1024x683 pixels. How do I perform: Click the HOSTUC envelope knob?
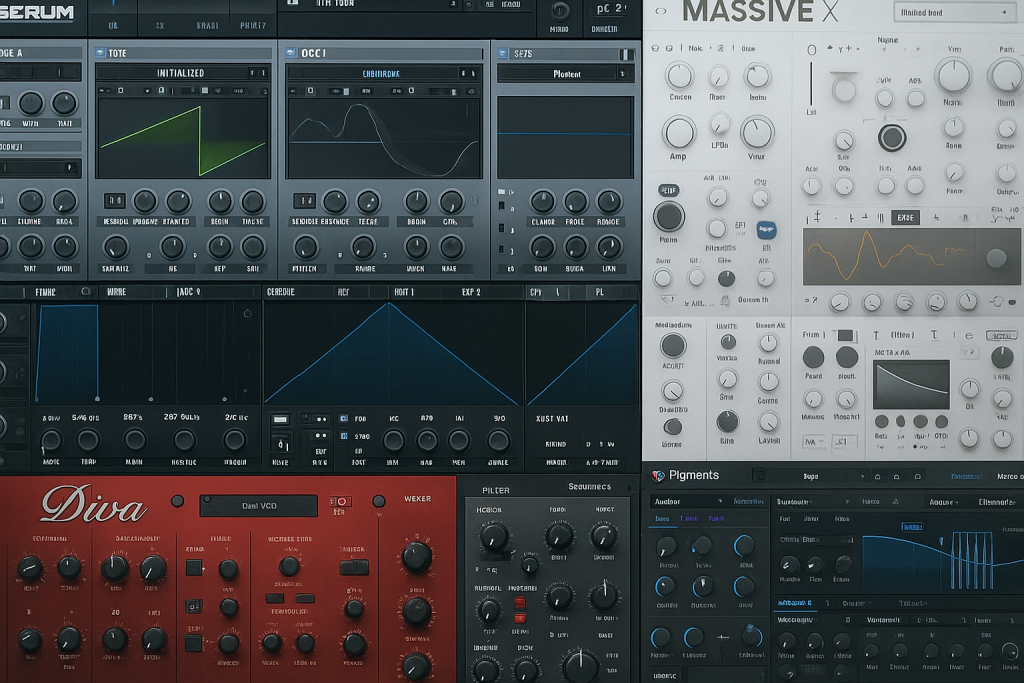[x=184, y=440]
